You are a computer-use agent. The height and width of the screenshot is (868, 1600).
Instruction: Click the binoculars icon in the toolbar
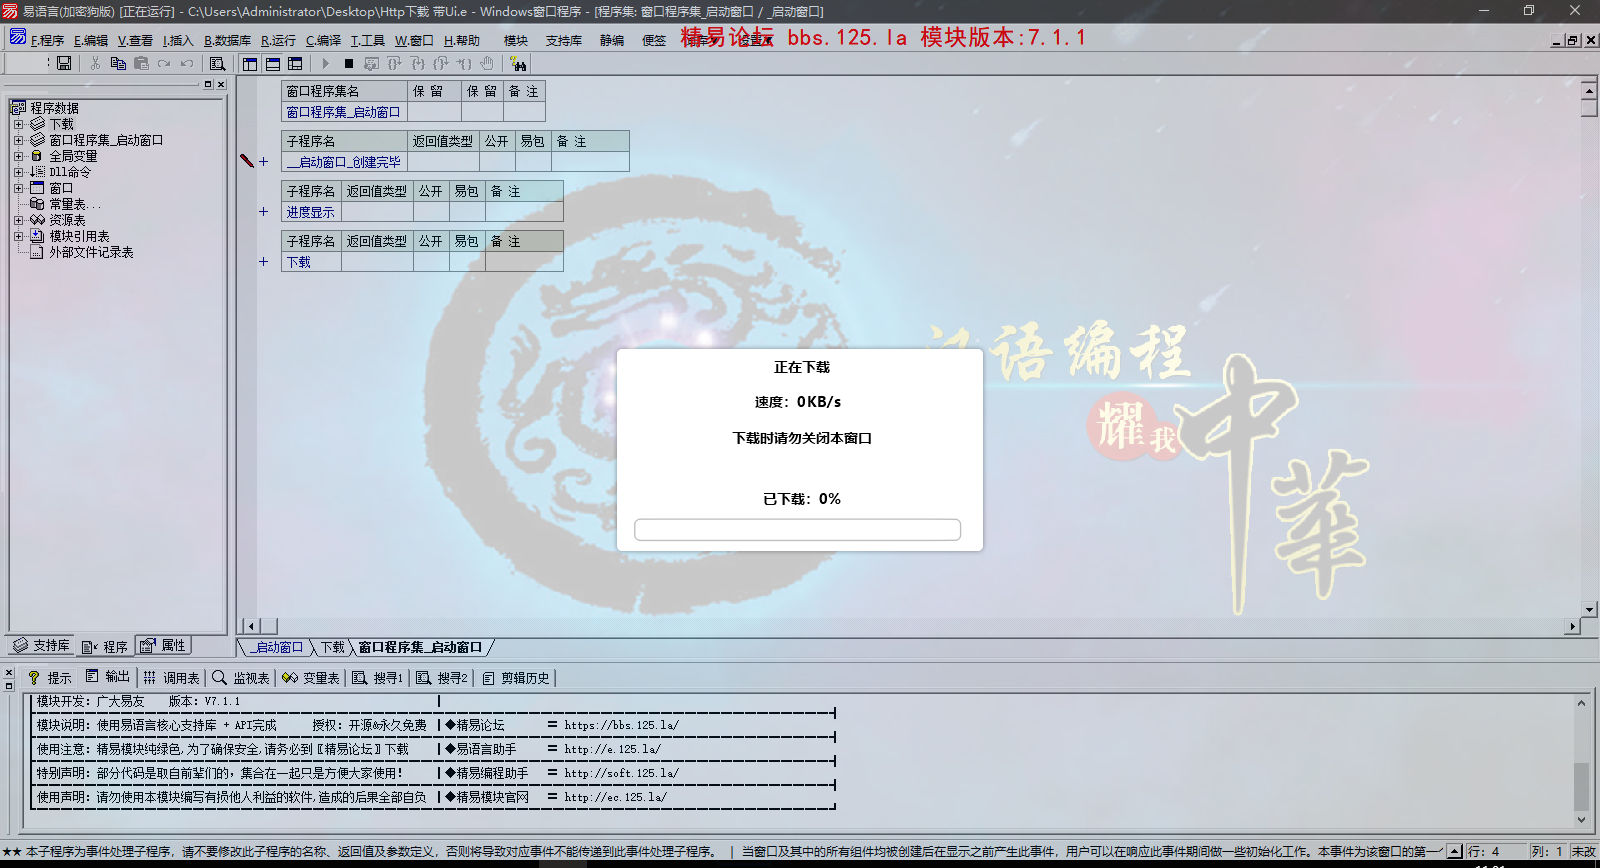(x=518, y=63)
